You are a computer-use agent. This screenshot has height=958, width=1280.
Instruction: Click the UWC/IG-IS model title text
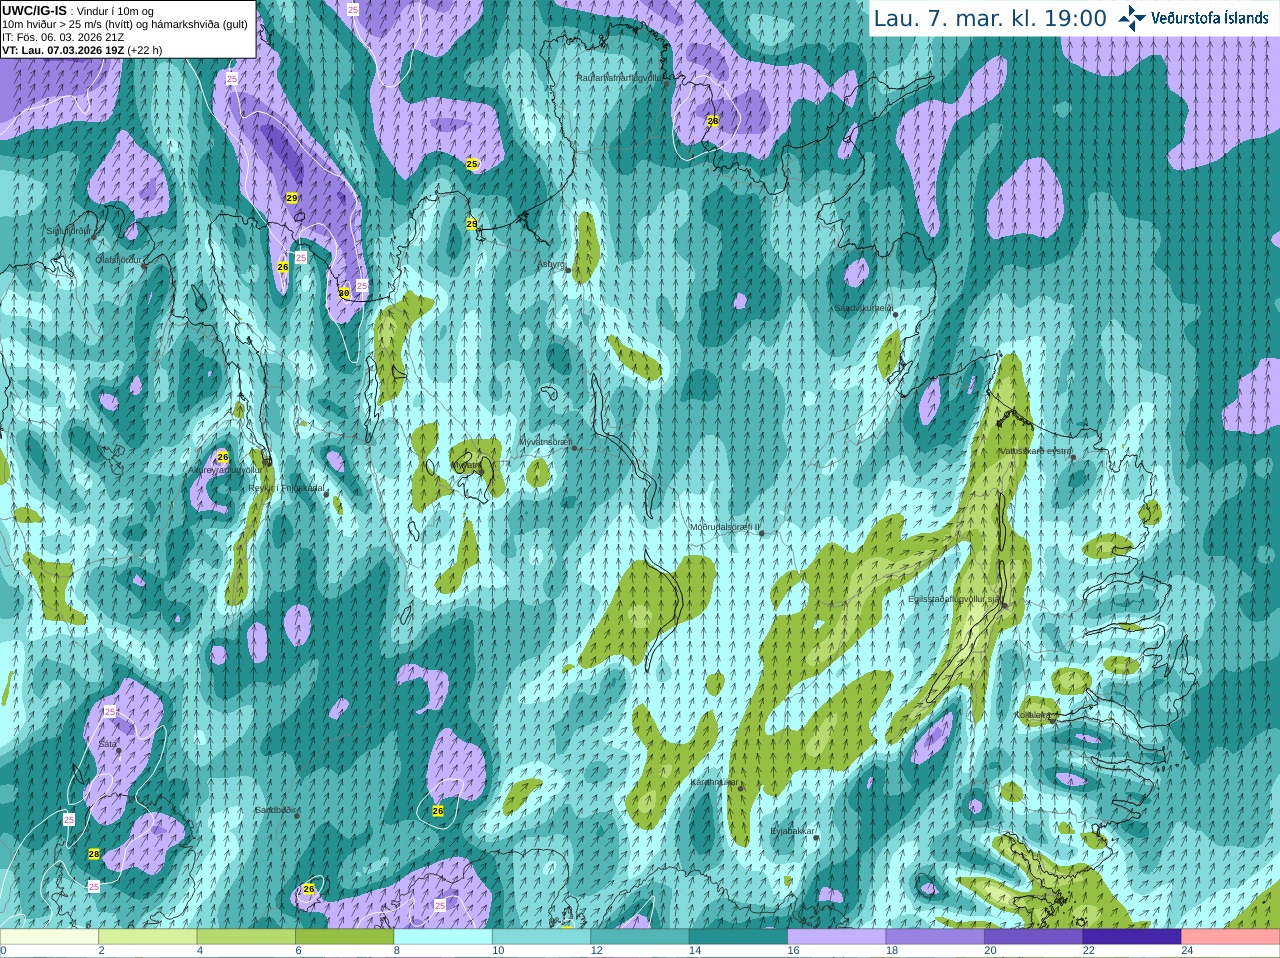[x=35, y=10]
